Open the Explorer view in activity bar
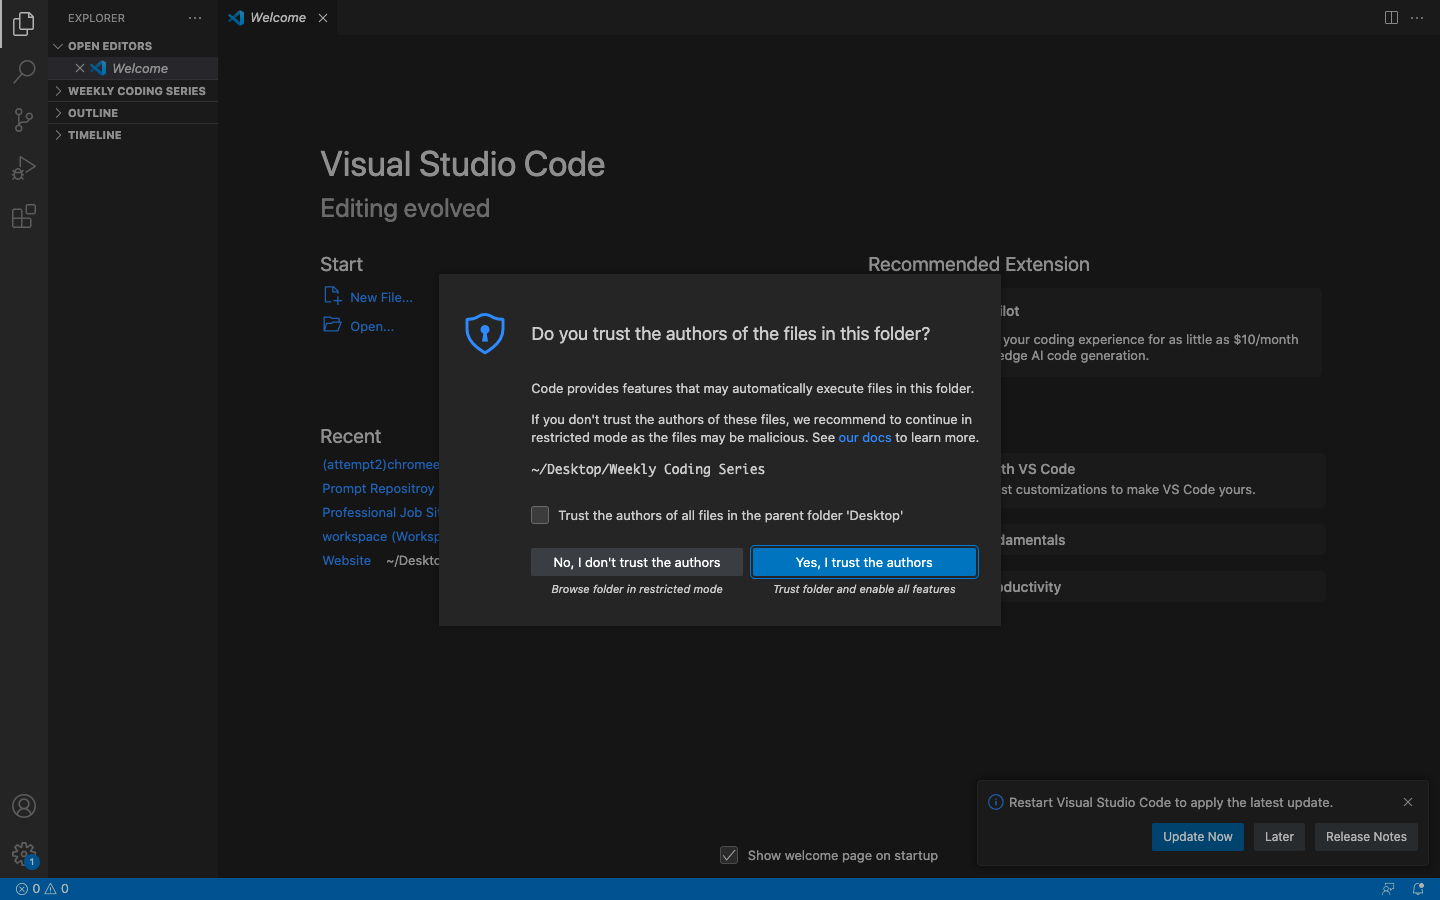The width and height of the screenshot is (1440, 900). (24, 23)
